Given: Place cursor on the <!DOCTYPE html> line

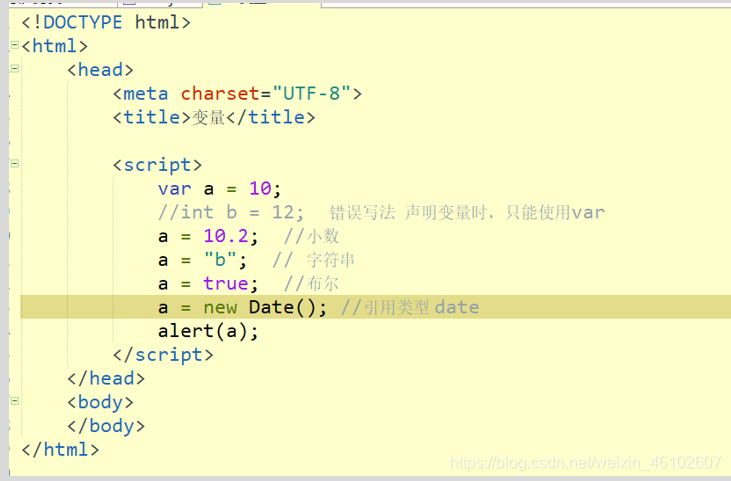Looking at the screenshot, I should click(106, 22).
